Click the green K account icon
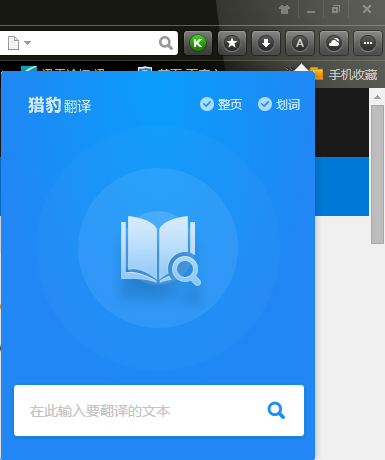The height and width of the screenshot is (460, 385). (x=198, y=43)
